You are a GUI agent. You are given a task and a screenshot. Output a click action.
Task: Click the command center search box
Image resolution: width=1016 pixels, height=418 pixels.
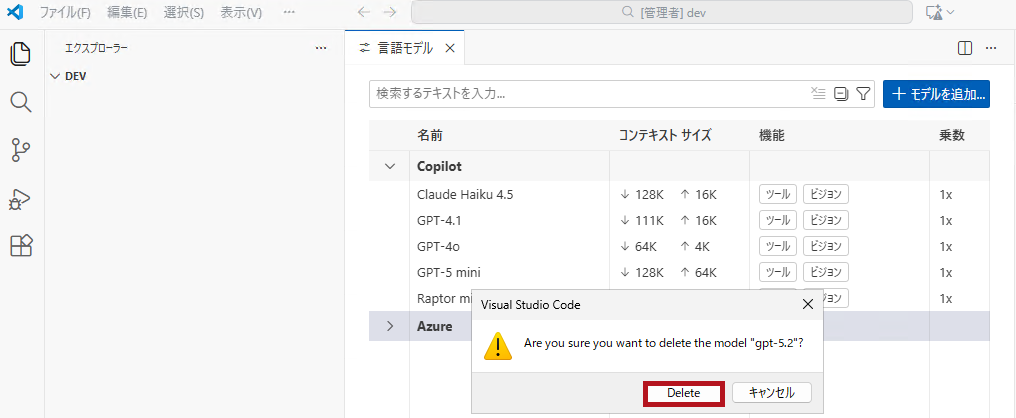pyautogui.click(x=662, y=12)
